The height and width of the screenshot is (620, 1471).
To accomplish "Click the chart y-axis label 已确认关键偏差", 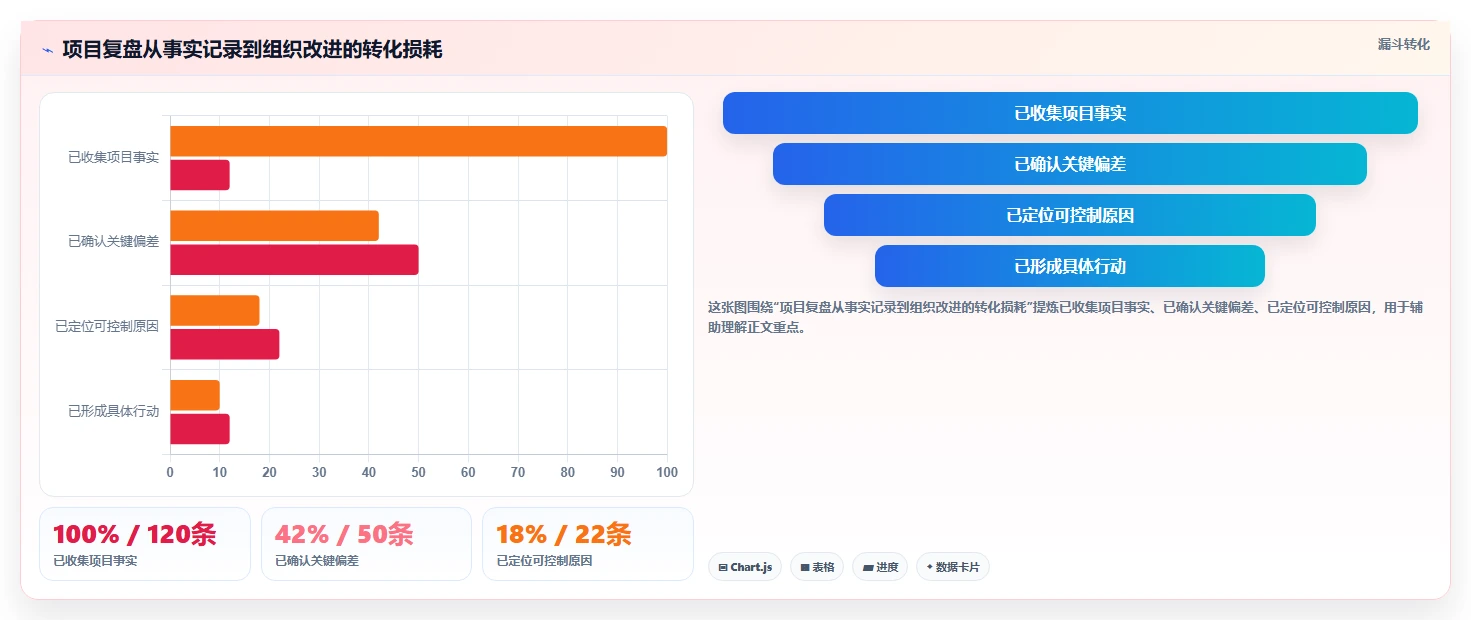I will point(113,241).
